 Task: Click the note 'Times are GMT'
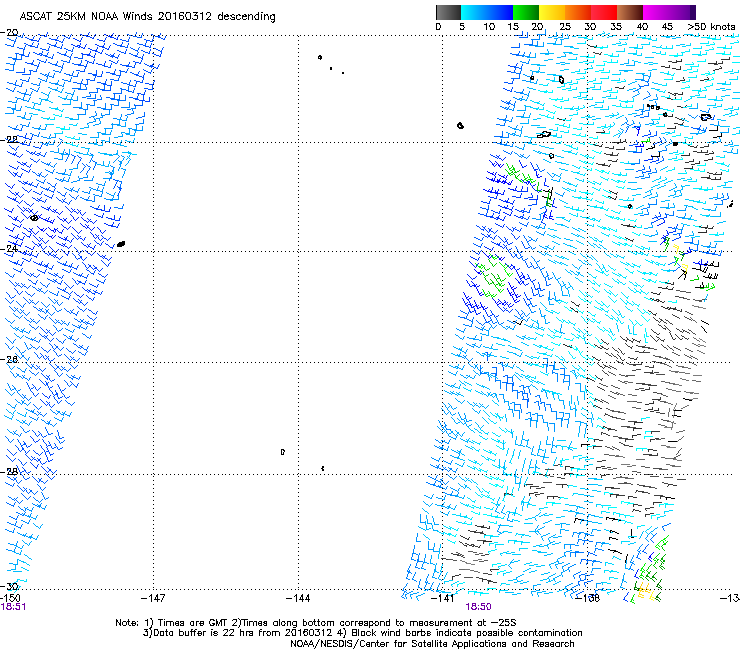192,623
